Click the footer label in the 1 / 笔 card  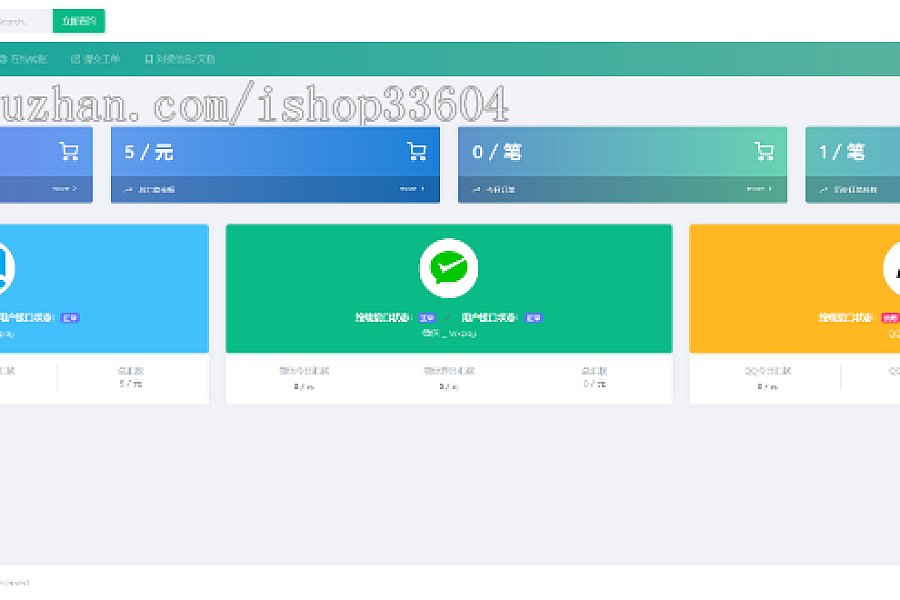855,189
